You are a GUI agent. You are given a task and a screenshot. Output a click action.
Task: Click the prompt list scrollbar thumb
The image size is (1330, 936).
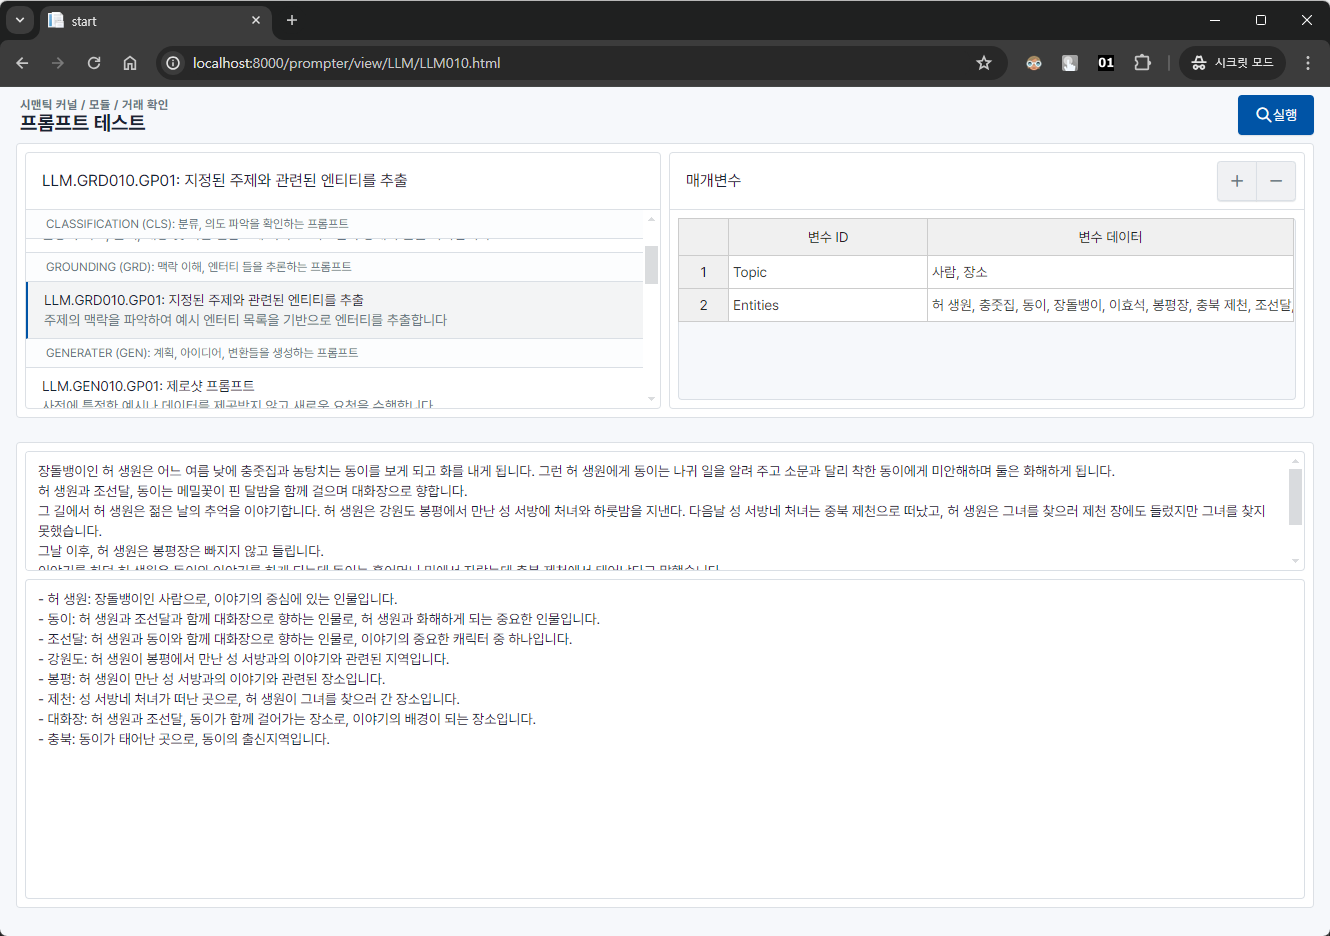point(652,265)
